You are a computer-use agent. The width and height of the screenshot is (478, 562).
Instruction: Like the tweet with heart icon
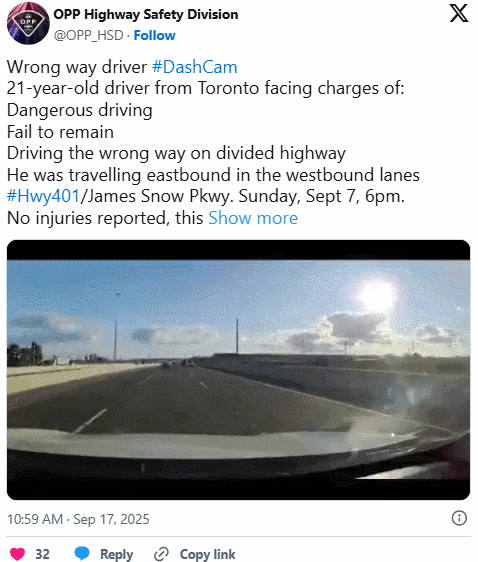click(x=17, y=554)
